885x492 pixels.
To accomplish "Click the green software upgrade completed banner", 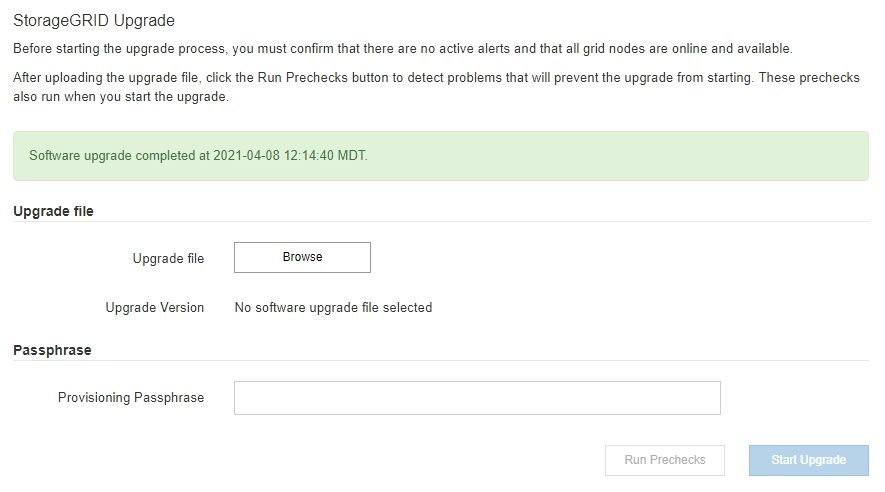I will [x=440, y=156].
